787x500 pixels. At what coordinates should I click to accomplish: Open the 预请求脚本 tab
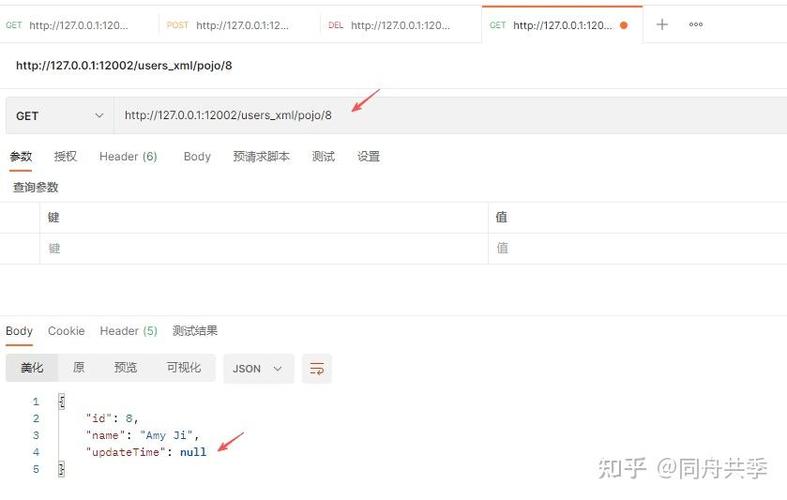[261, 157]
